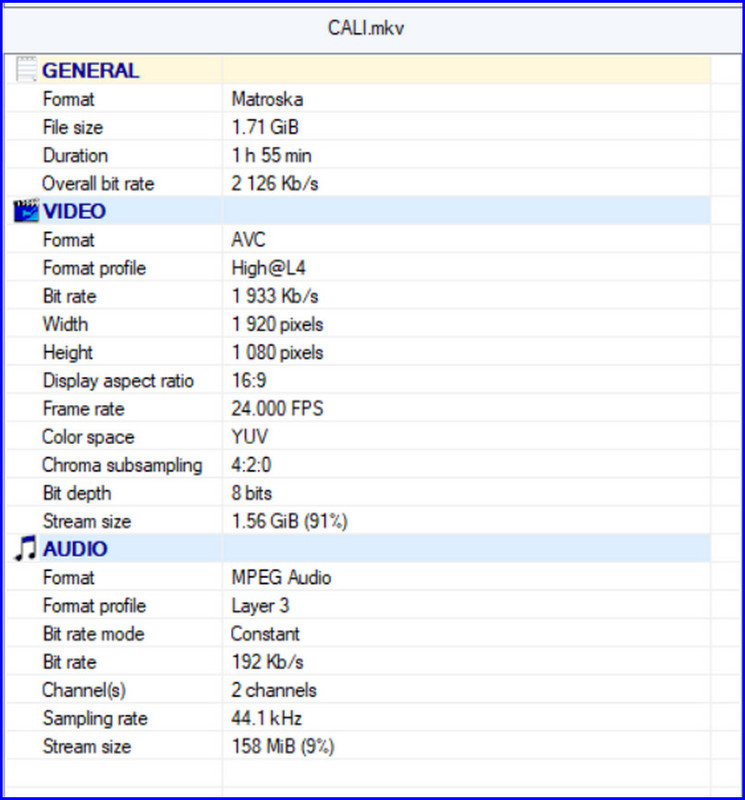Screen dimensions: 745x800
Task: Select the 1.56 GiB (91%) stream size
Action: coord(289,521)
